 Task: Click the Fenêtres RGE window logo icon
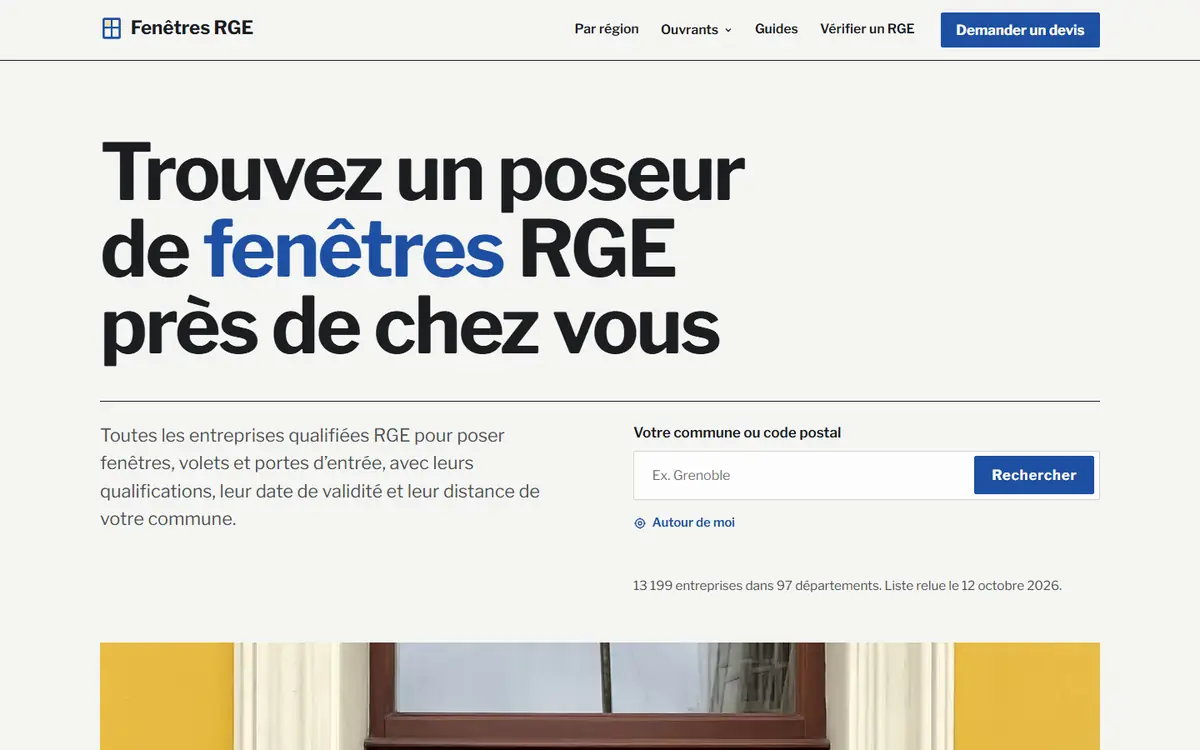(111, 28)
